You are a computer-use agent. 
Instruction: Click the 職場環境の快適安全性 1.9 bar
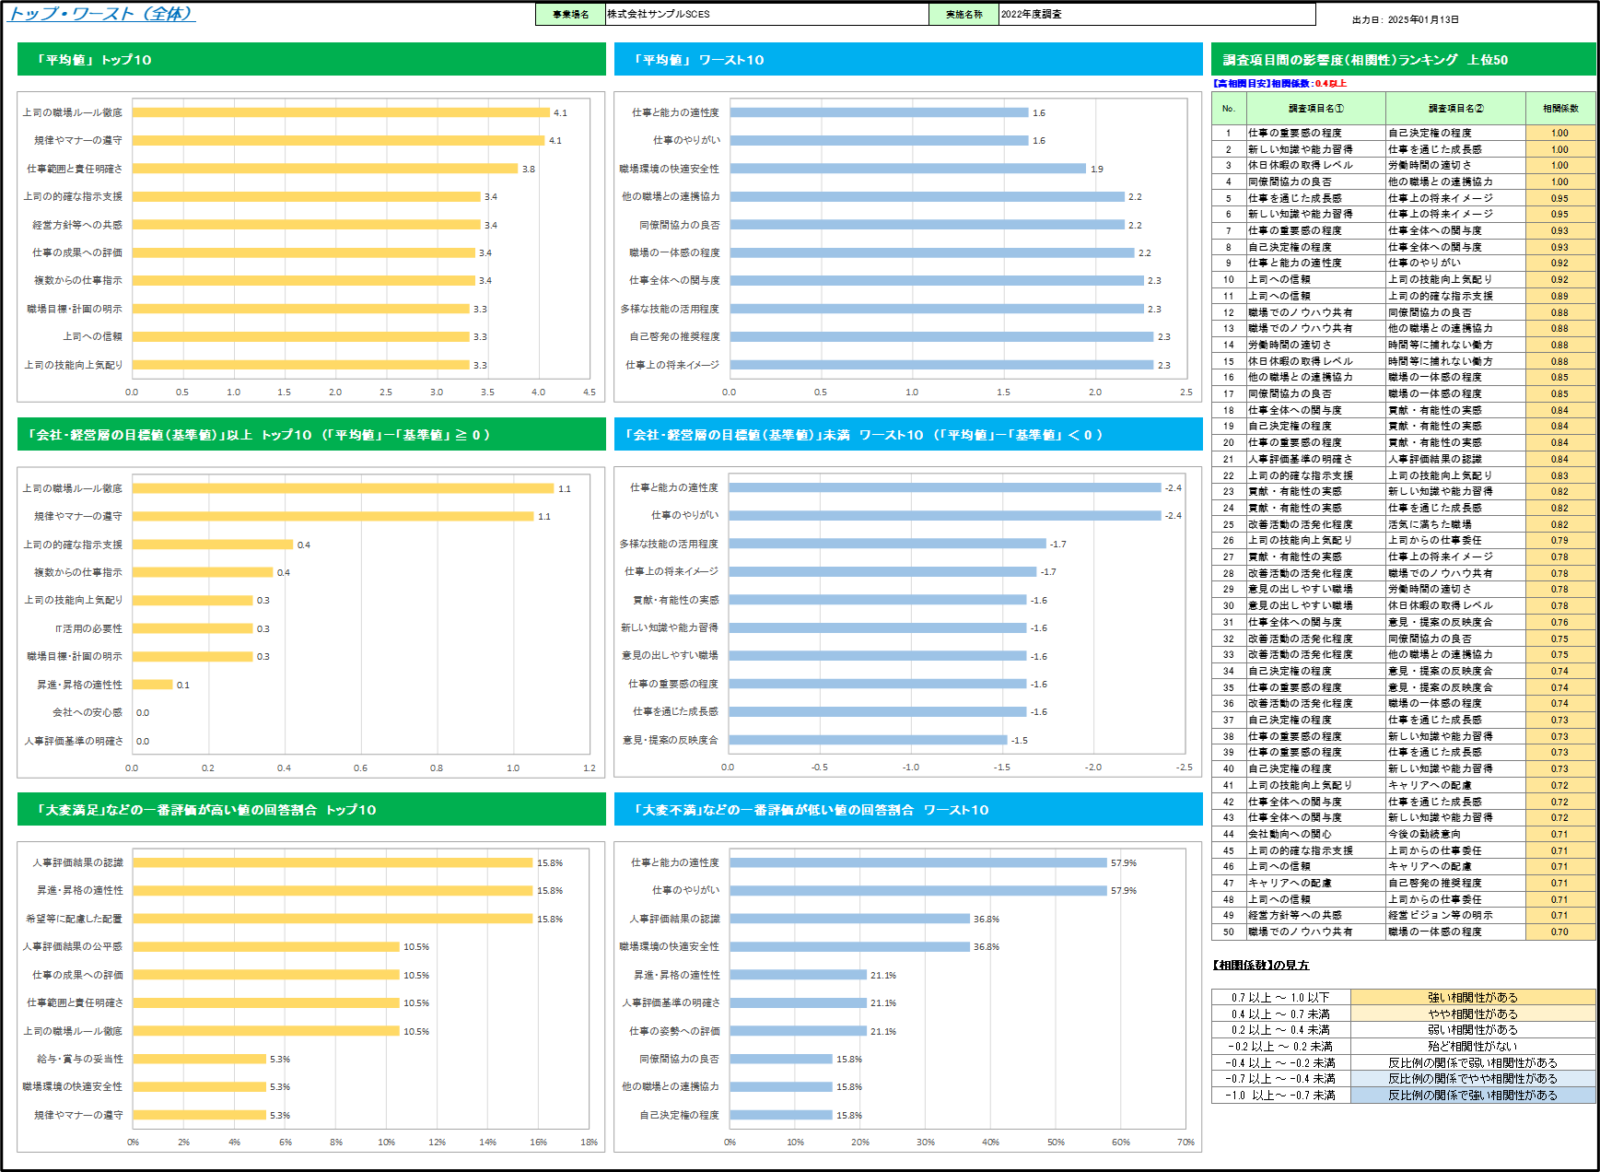click(907, 168)
